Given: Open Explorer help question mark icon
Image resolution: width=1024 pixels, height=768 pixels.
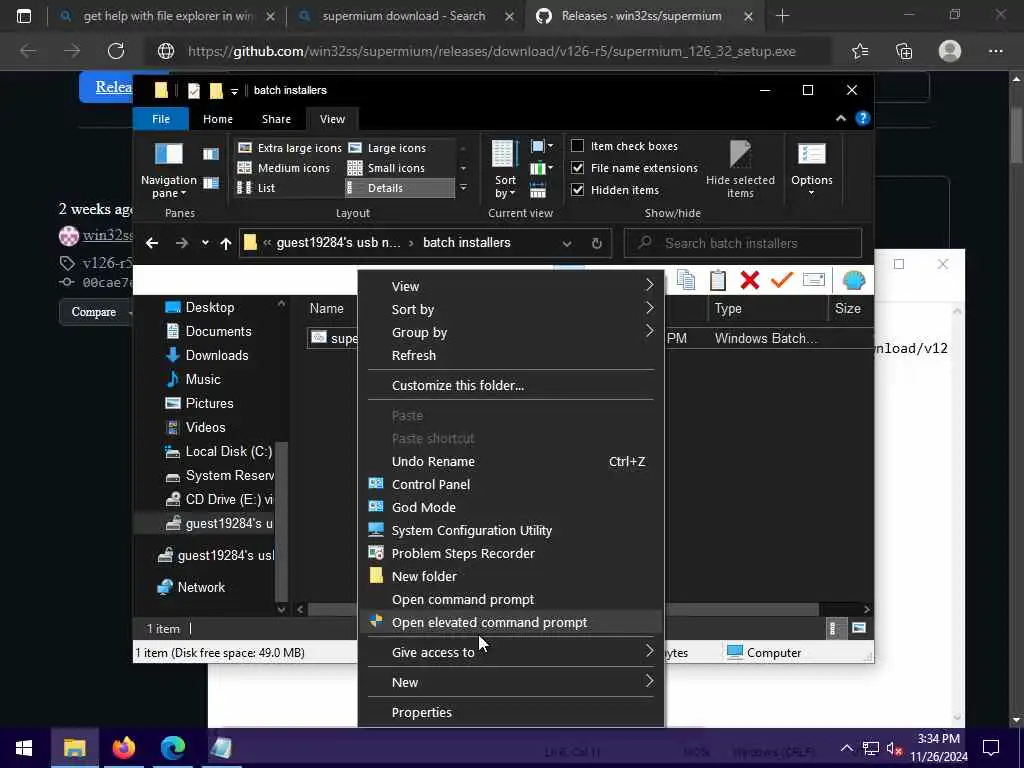Looking at the screenshot, I should 863,118.
